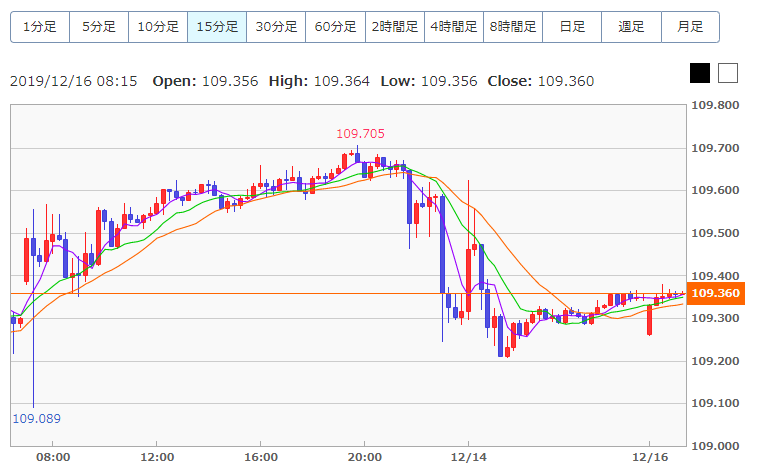Select the 4時間足 tab

click(x=454, y=27)
